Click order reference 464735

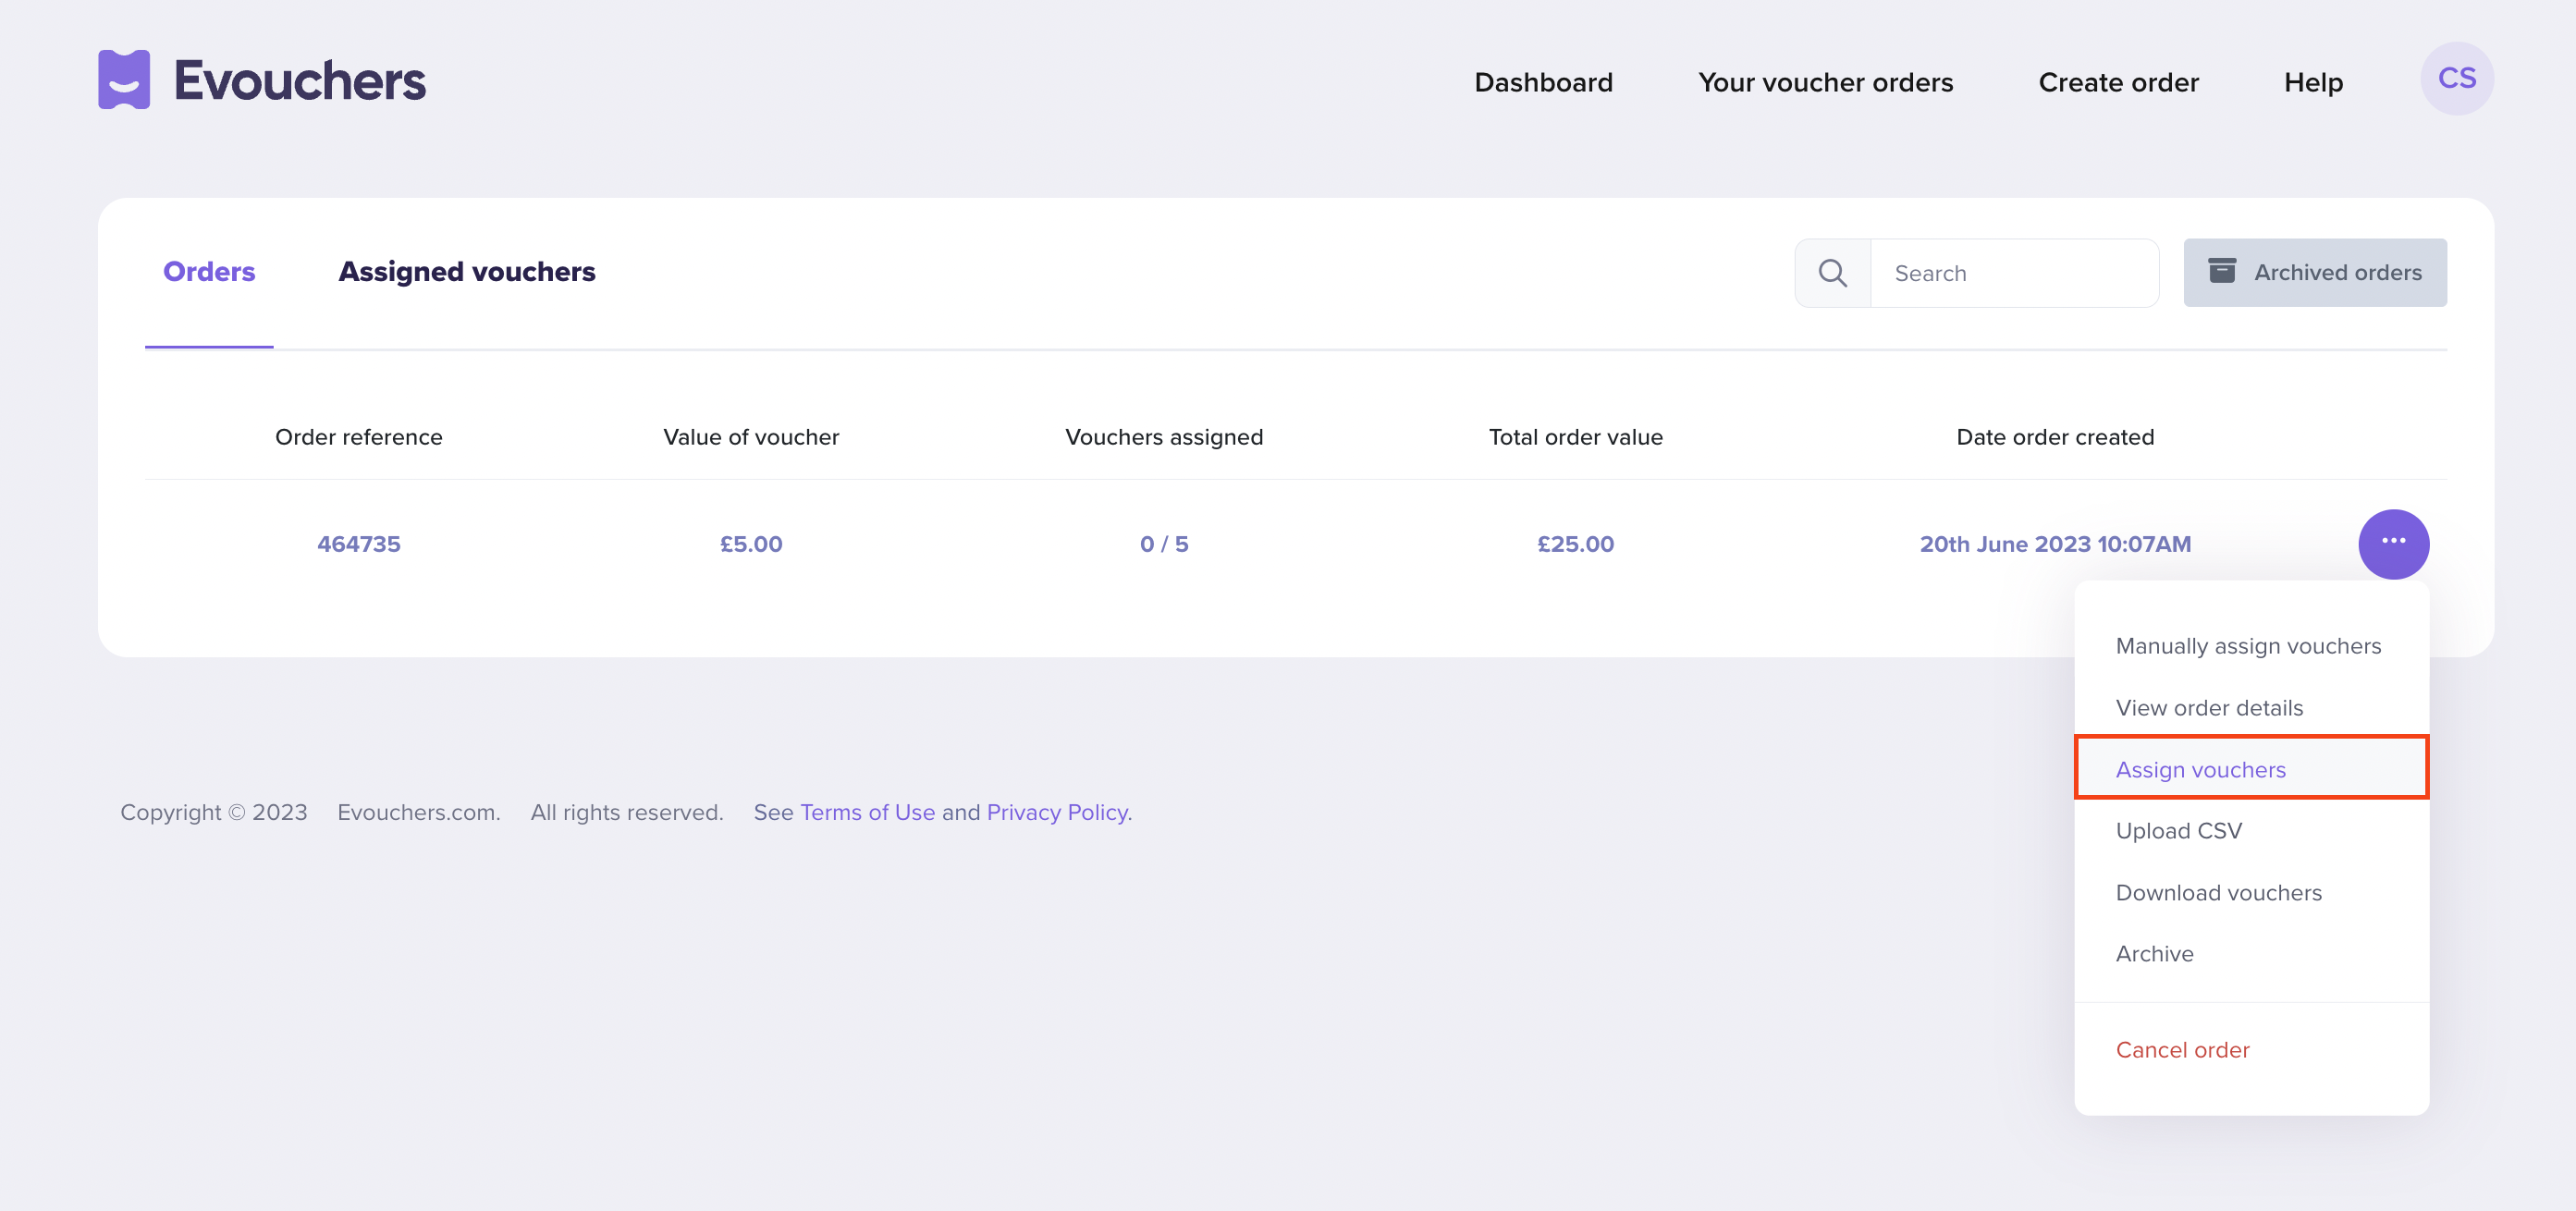[x=358, y=544]
